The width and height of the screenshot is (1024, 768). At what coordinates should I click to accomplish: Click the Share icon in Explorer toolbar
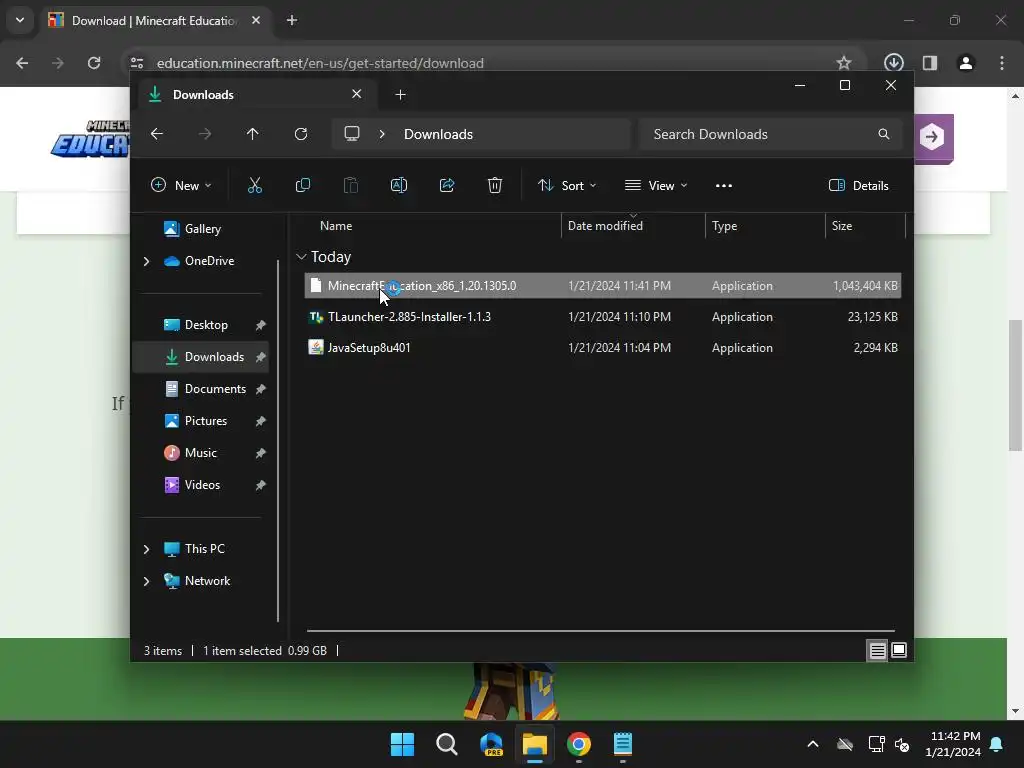pyautogui.click(x=447, y=185)
